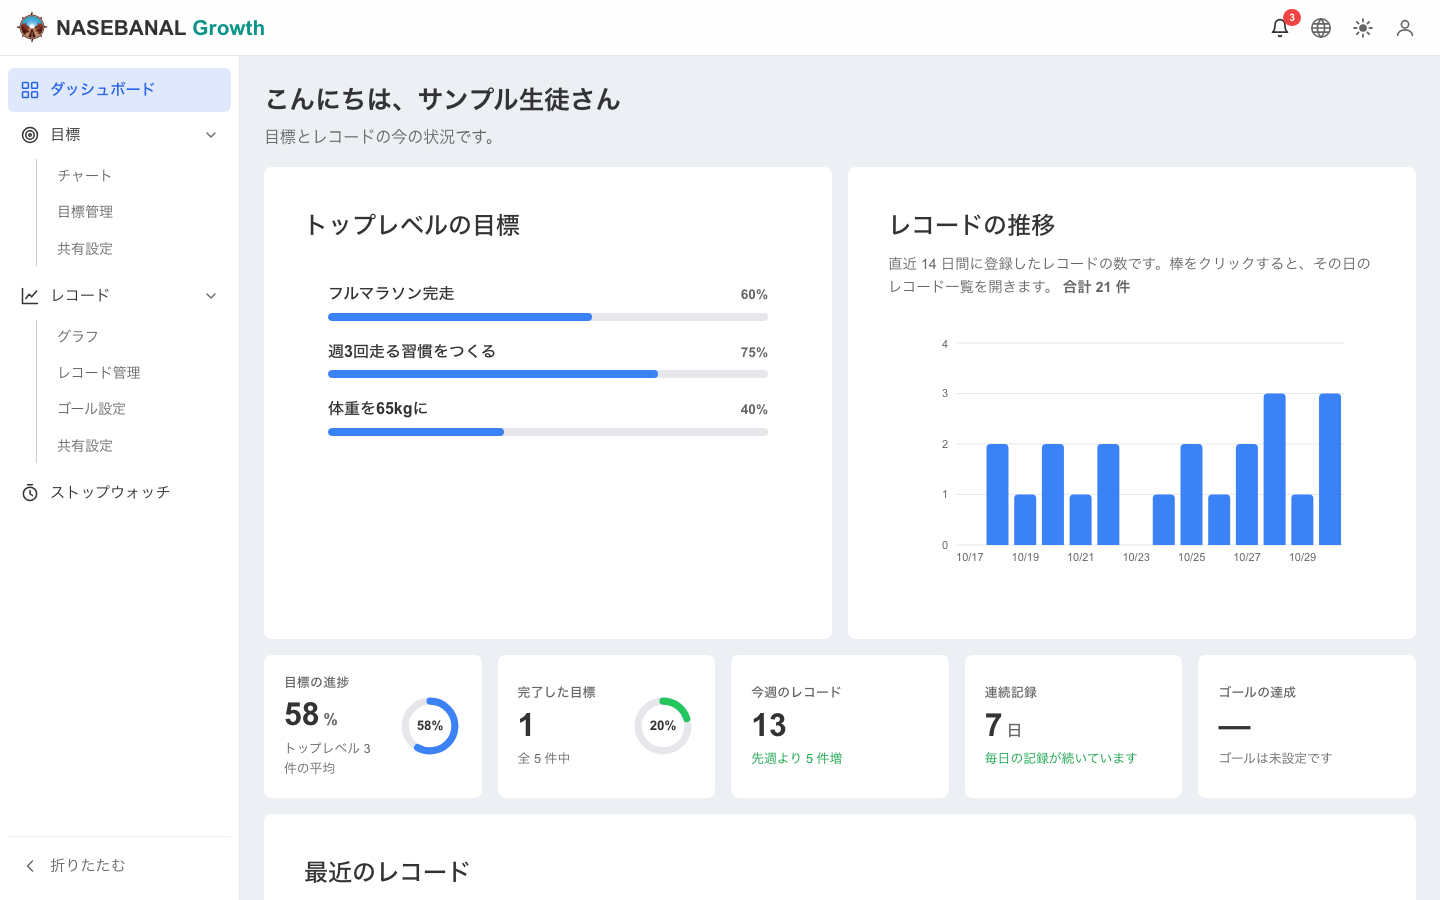Collapse the 目標 section chevron
Screen dimensions: 1440x900
click(x=211, y=135)
